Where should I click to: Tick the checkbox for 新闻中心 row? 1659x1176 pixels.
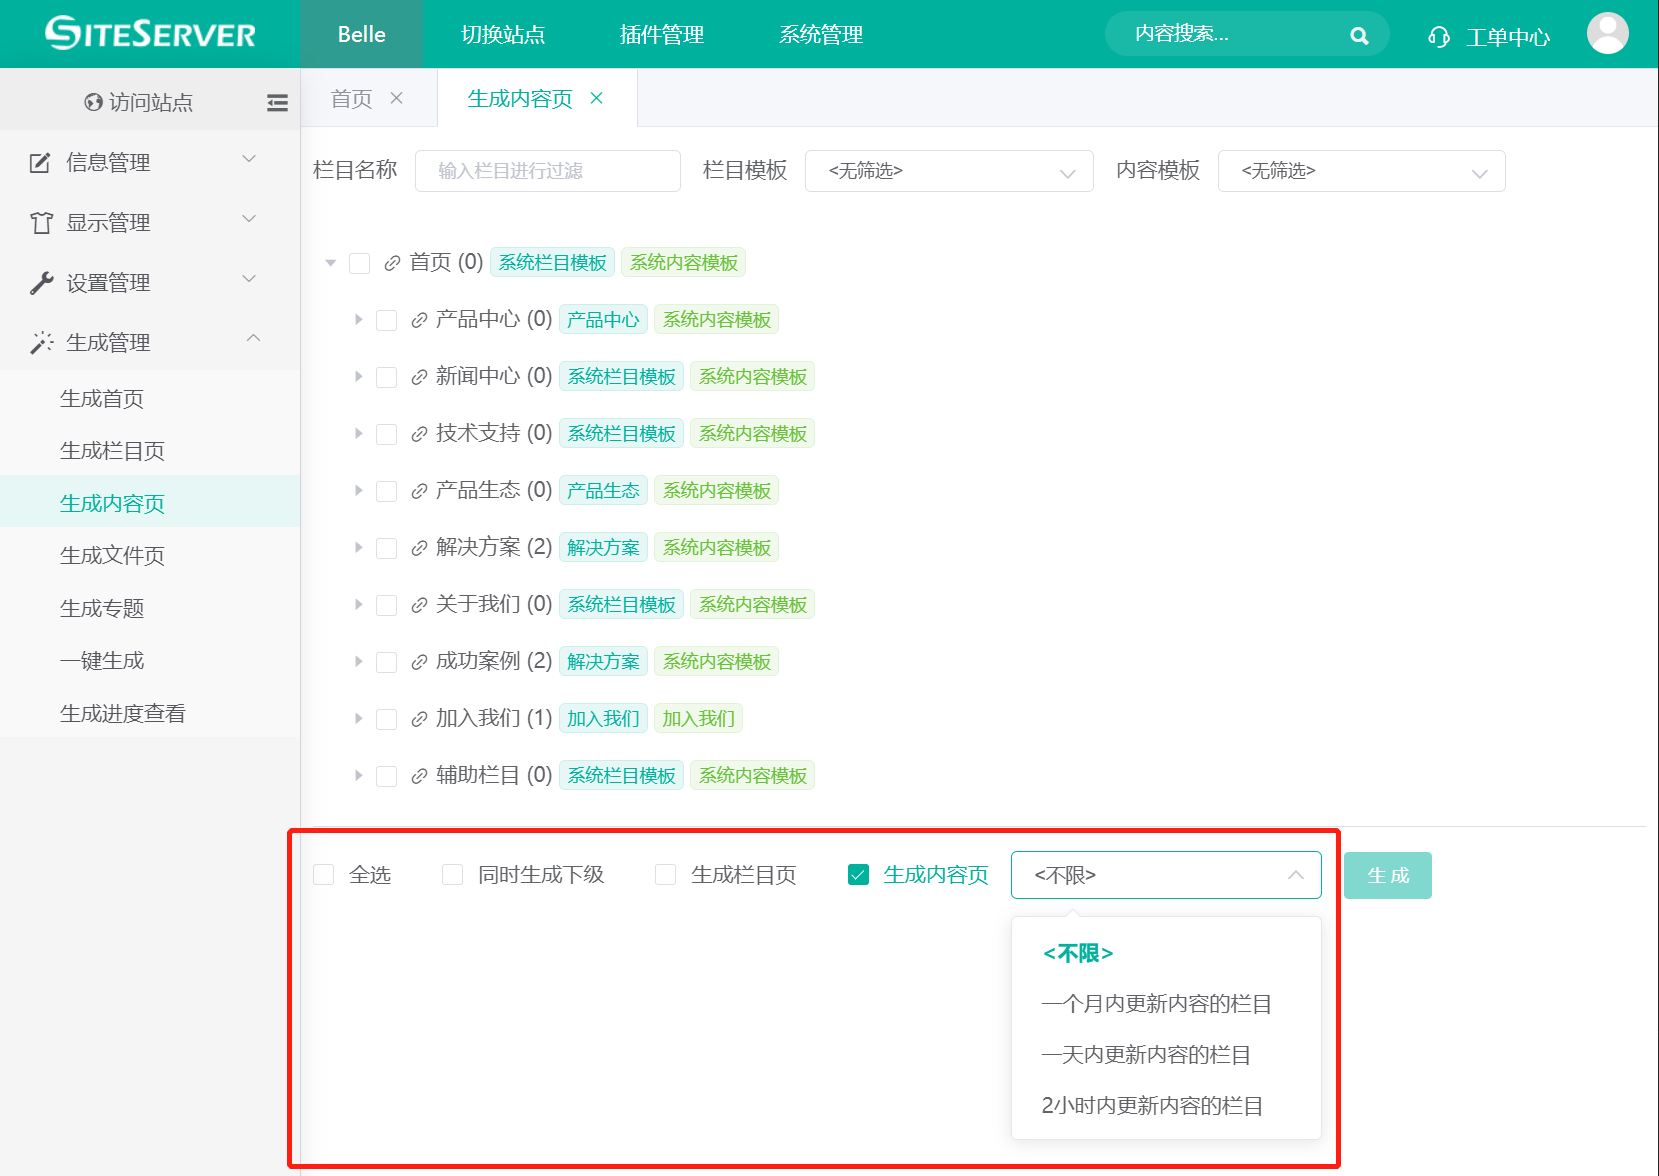[x=387, y=377]
